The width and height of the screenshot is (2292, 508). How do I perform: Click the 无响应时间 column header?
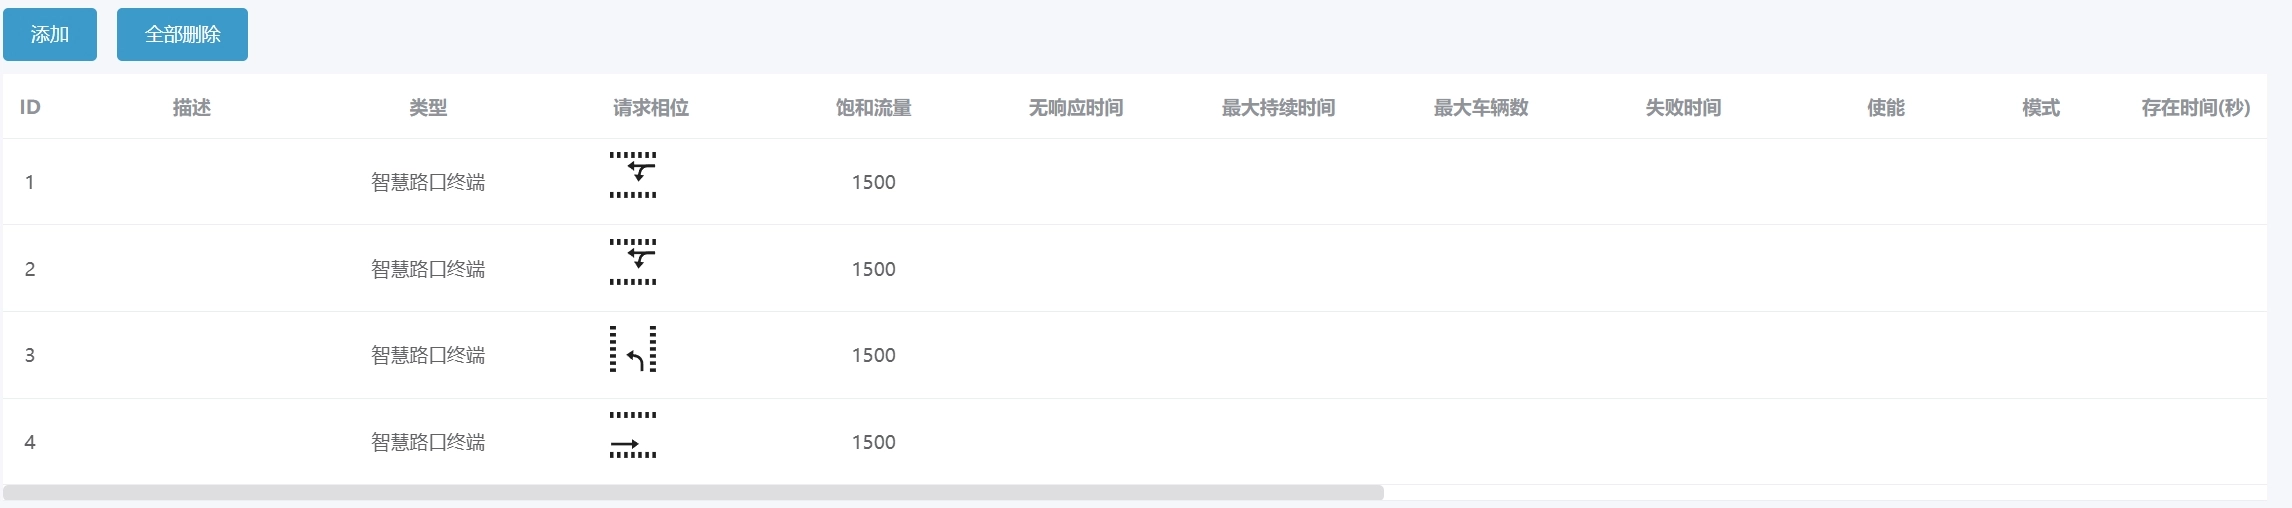(x=1076, y=108)
